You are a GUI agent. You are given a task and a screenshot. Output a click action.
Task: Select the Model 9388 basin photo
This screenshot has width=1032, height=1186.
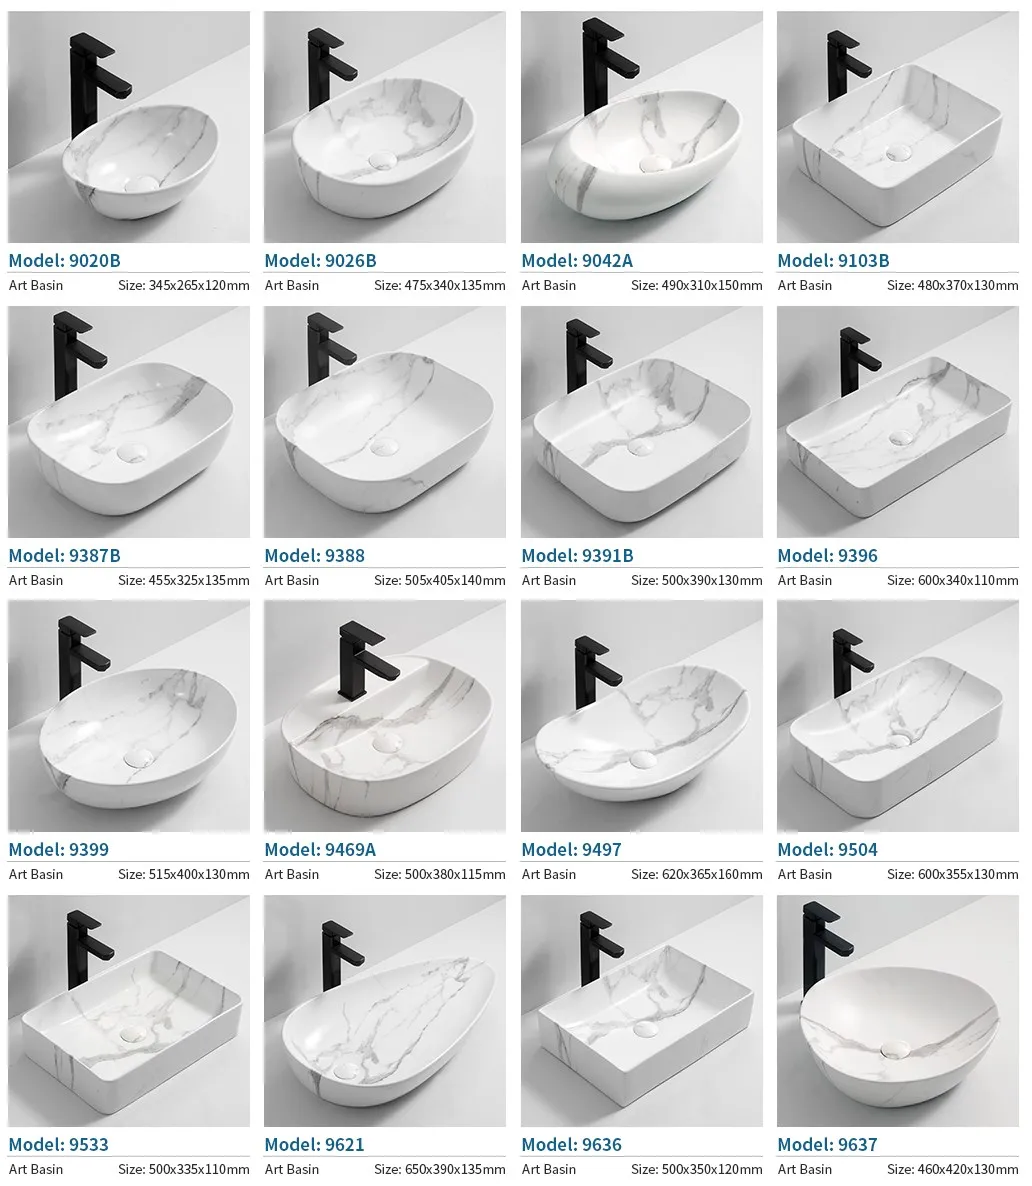[x=384, y=421]
